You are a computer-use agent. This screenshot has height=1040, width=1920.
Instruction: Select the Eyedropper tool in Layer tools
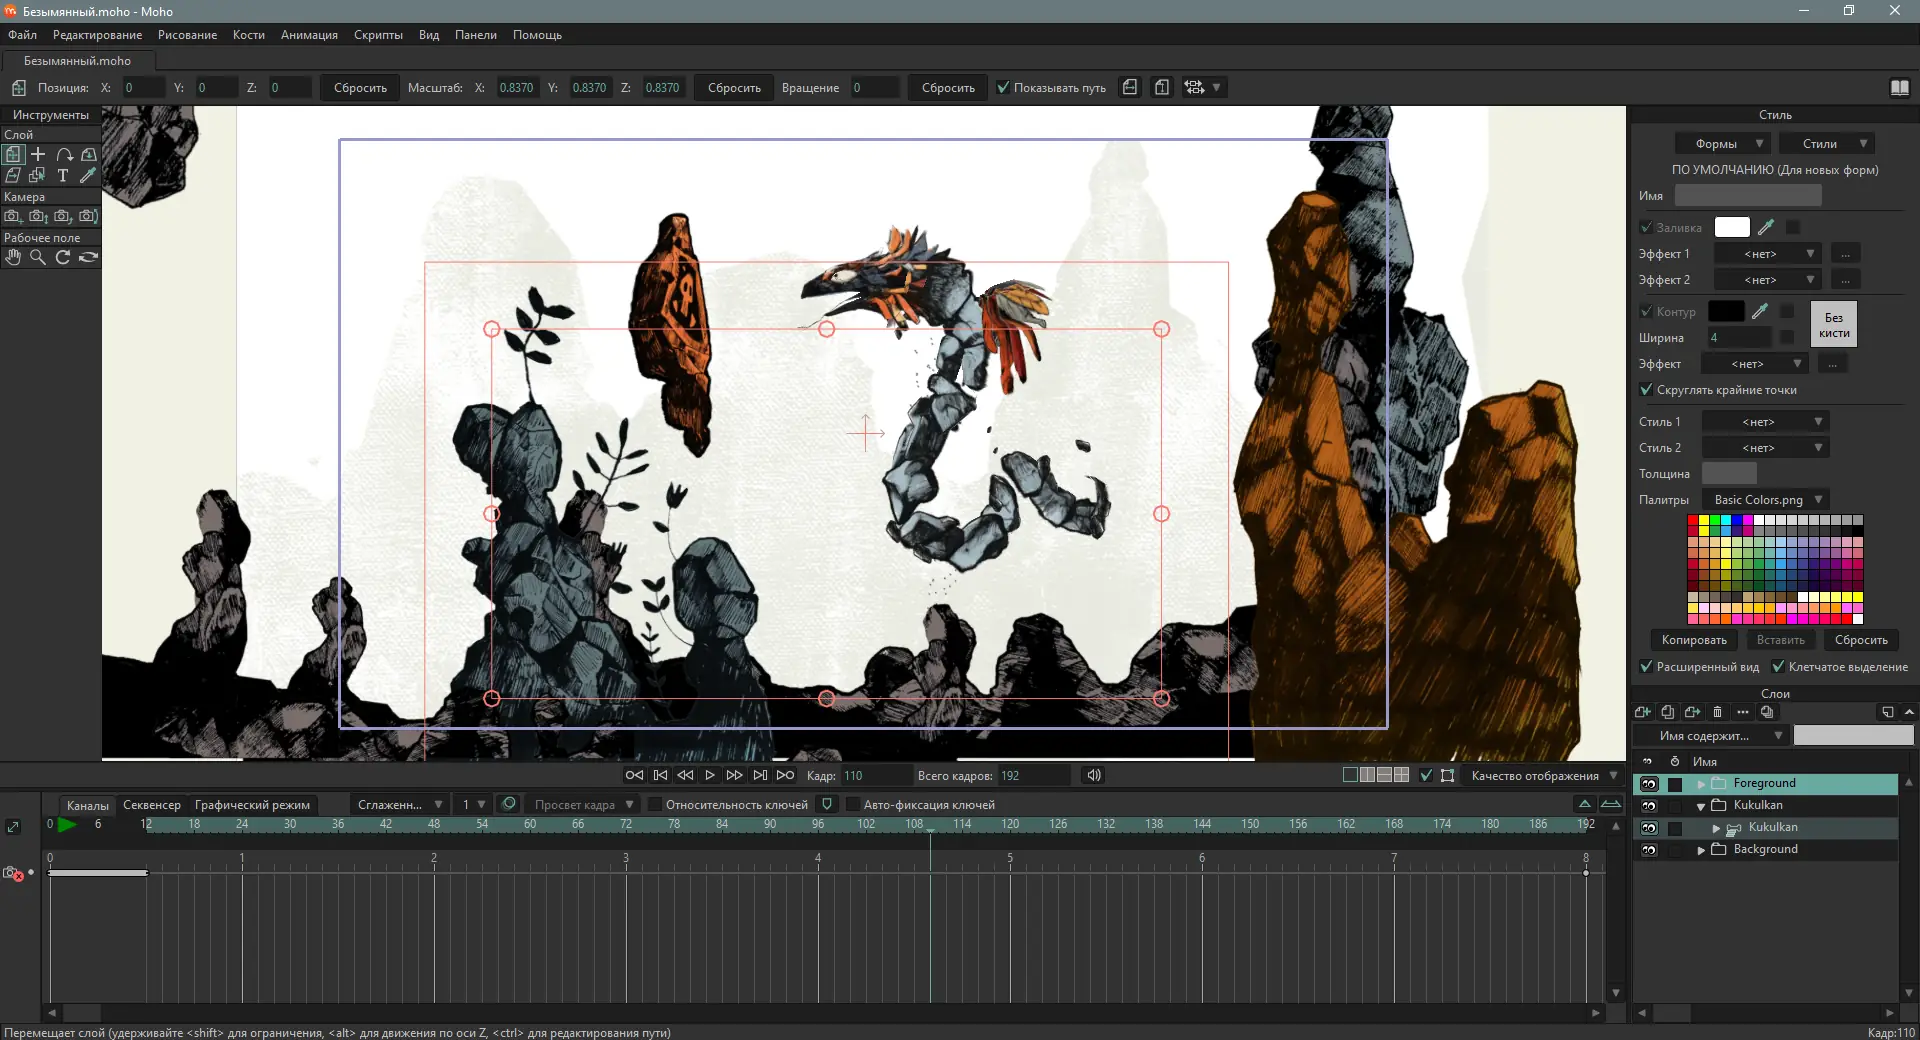click(x=88, y=176)
